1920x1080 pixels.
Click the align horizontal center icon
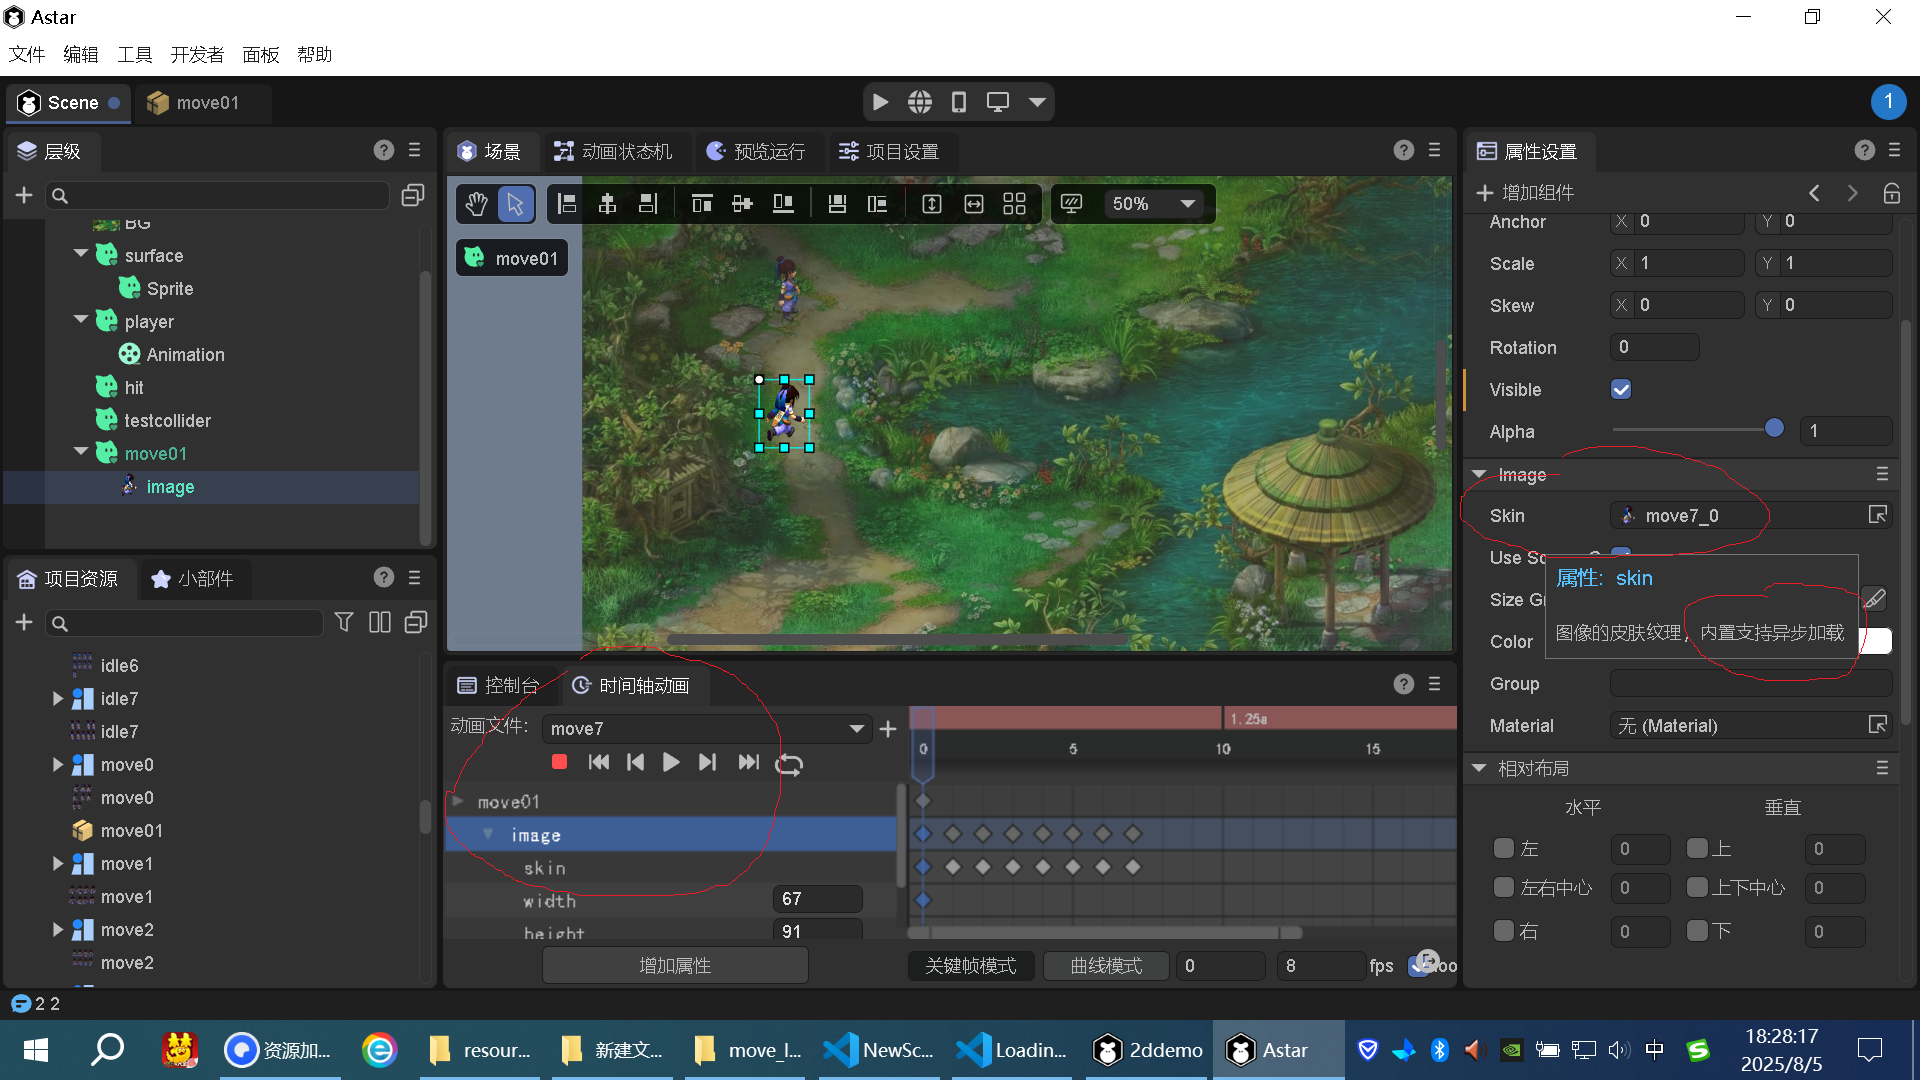607,204
